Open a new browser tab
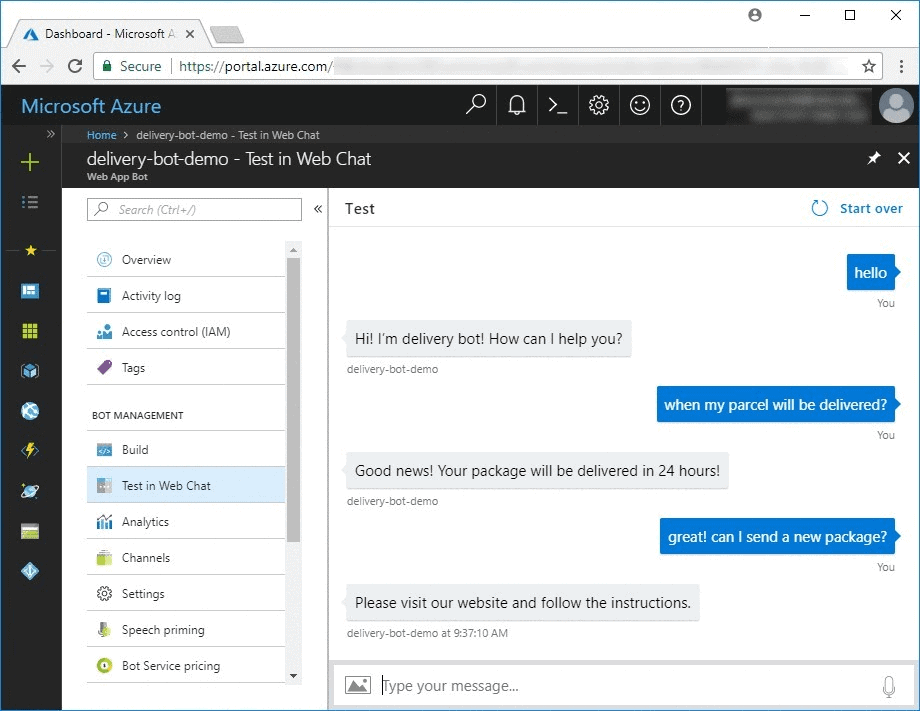 [227, 35]
